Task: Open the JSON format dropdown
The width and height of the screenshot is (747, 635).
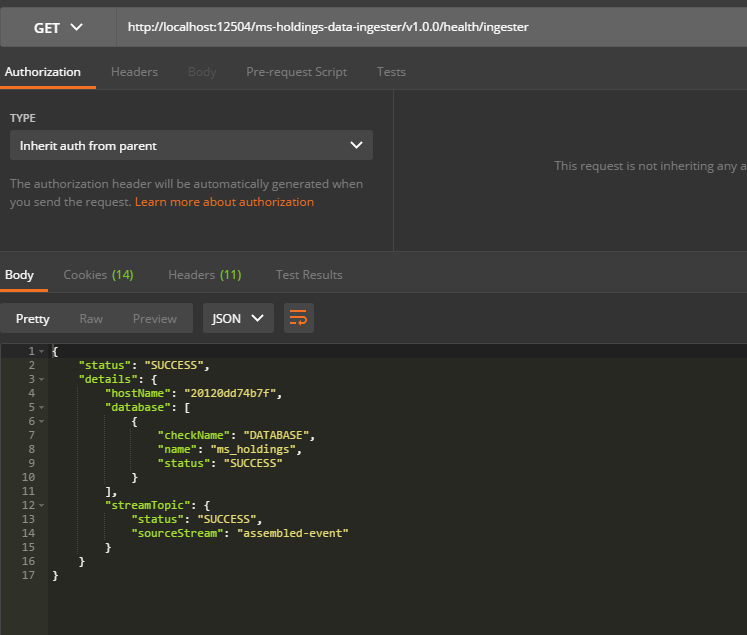Action: coord(238,319)
